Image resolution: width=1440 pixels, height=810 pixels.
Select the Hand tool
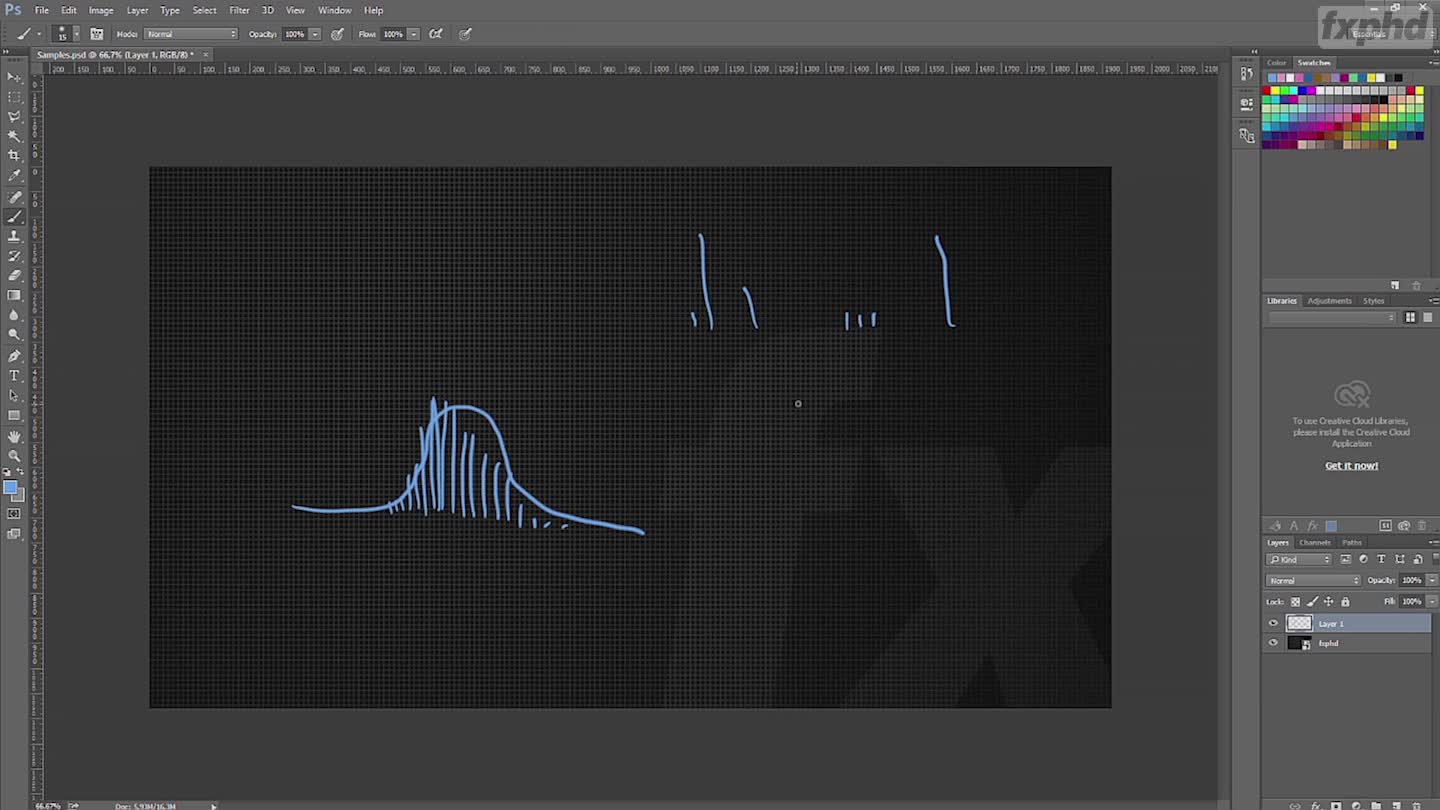pos(14,436)
